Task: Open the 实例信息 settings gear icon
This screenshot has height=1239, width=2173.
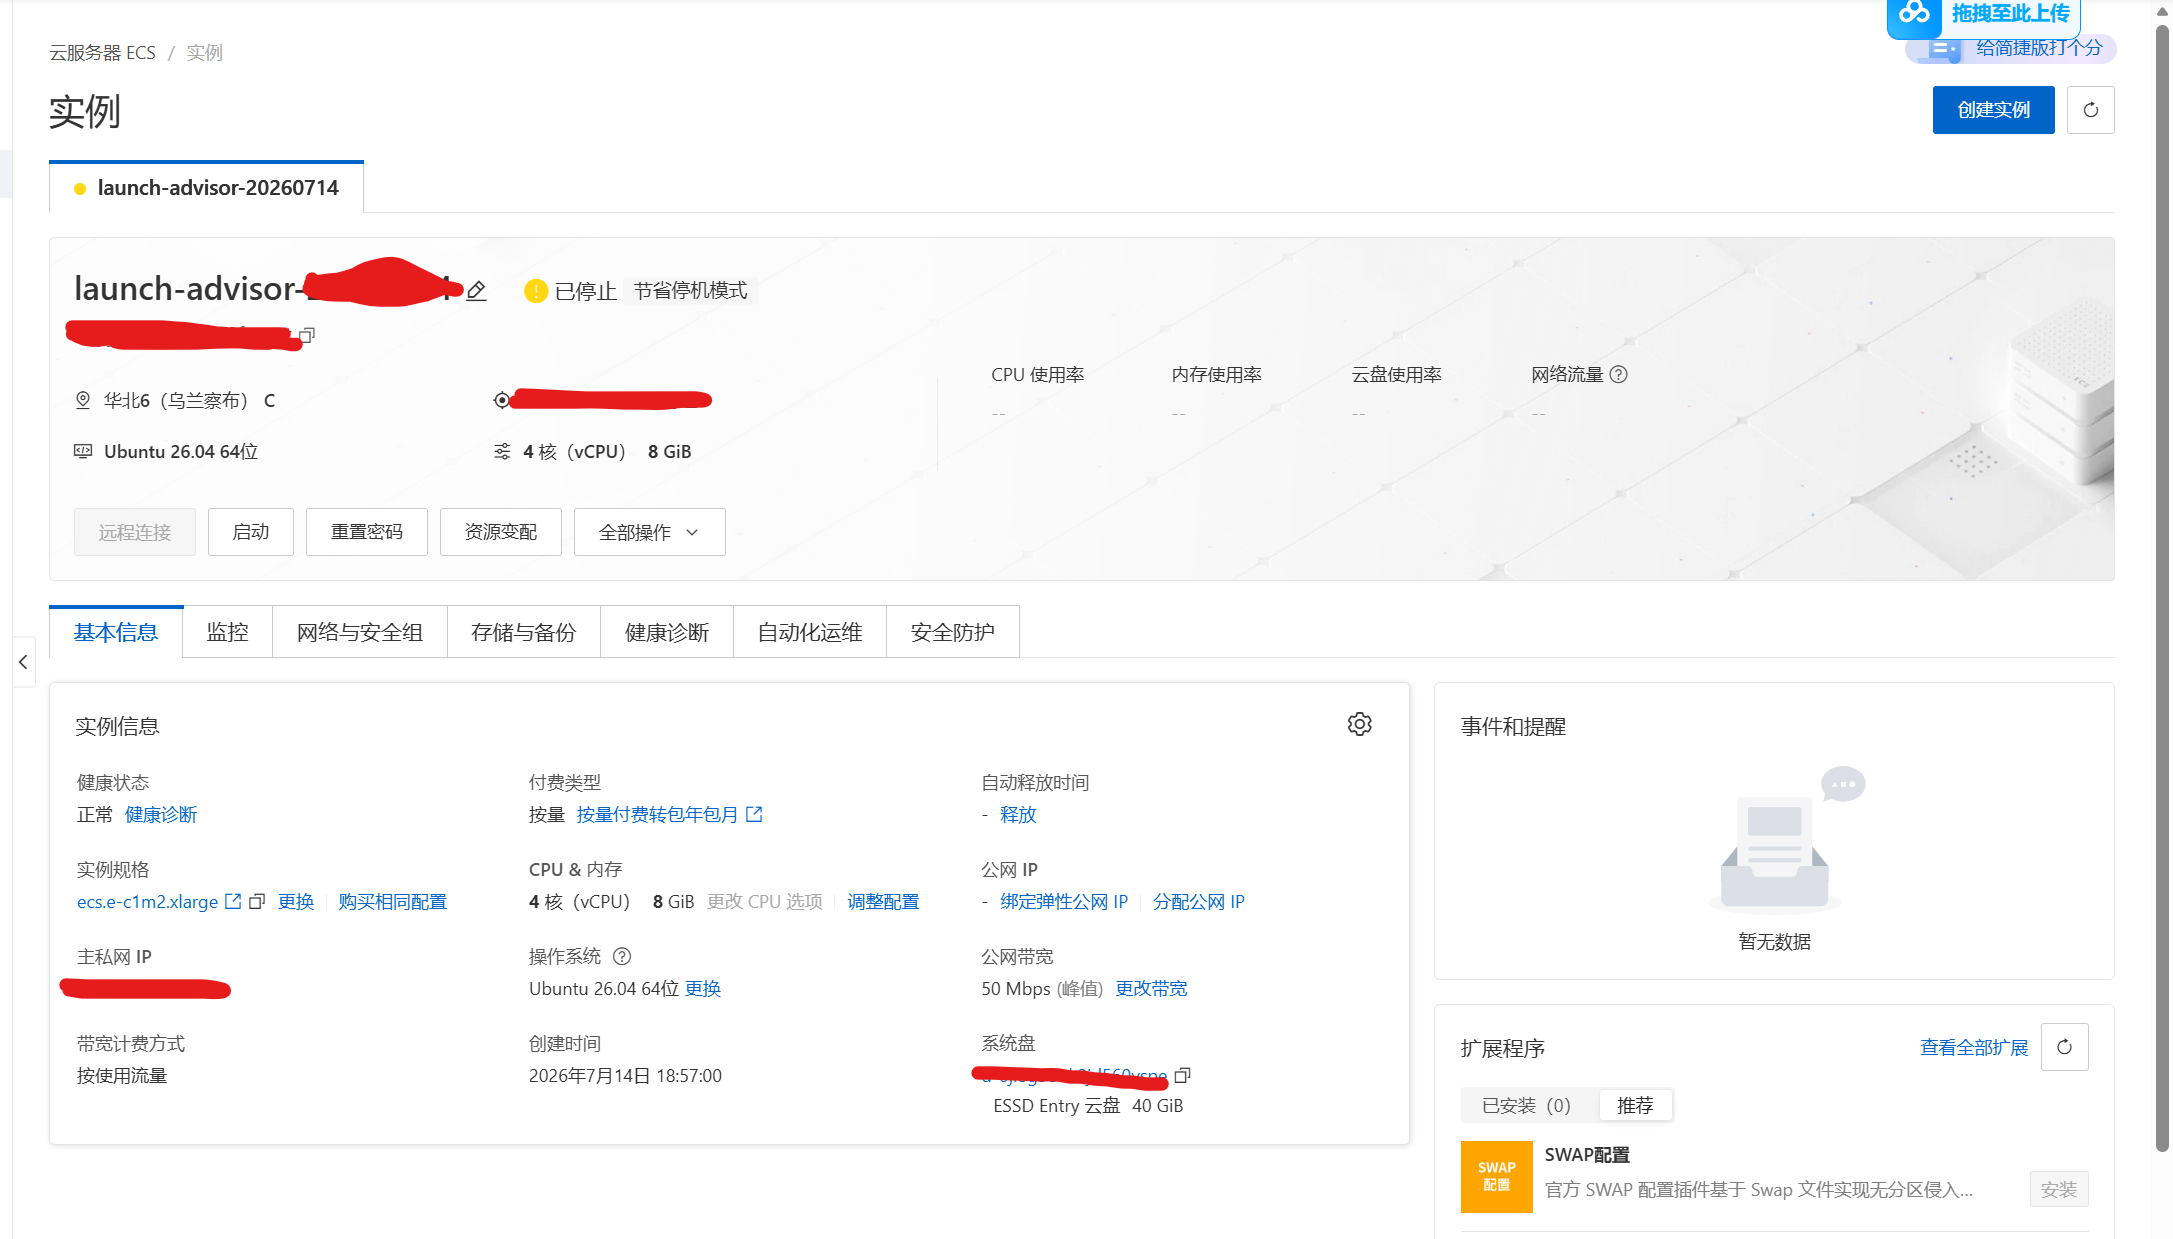Action: pos(1359,724)
